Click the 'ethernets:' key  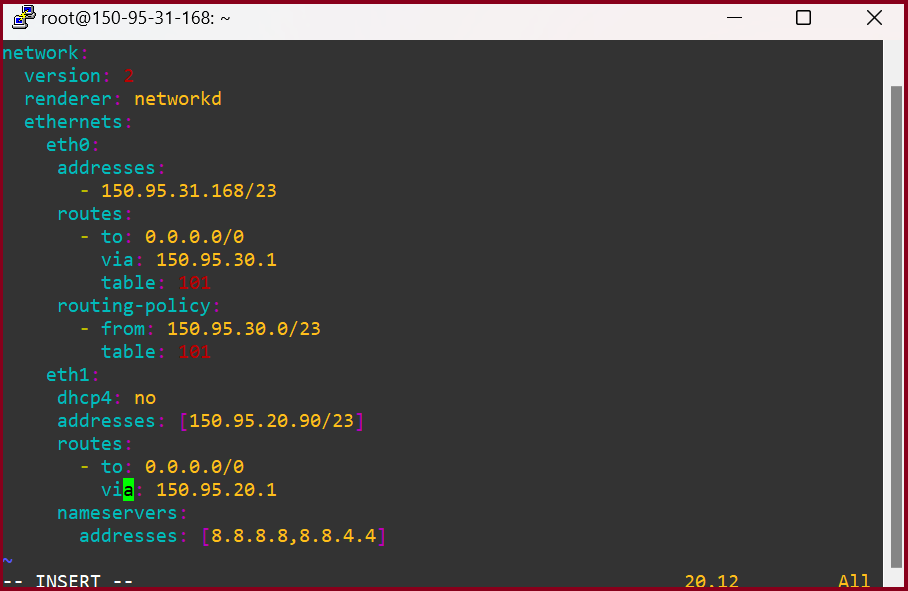click(x=78, y=122)
